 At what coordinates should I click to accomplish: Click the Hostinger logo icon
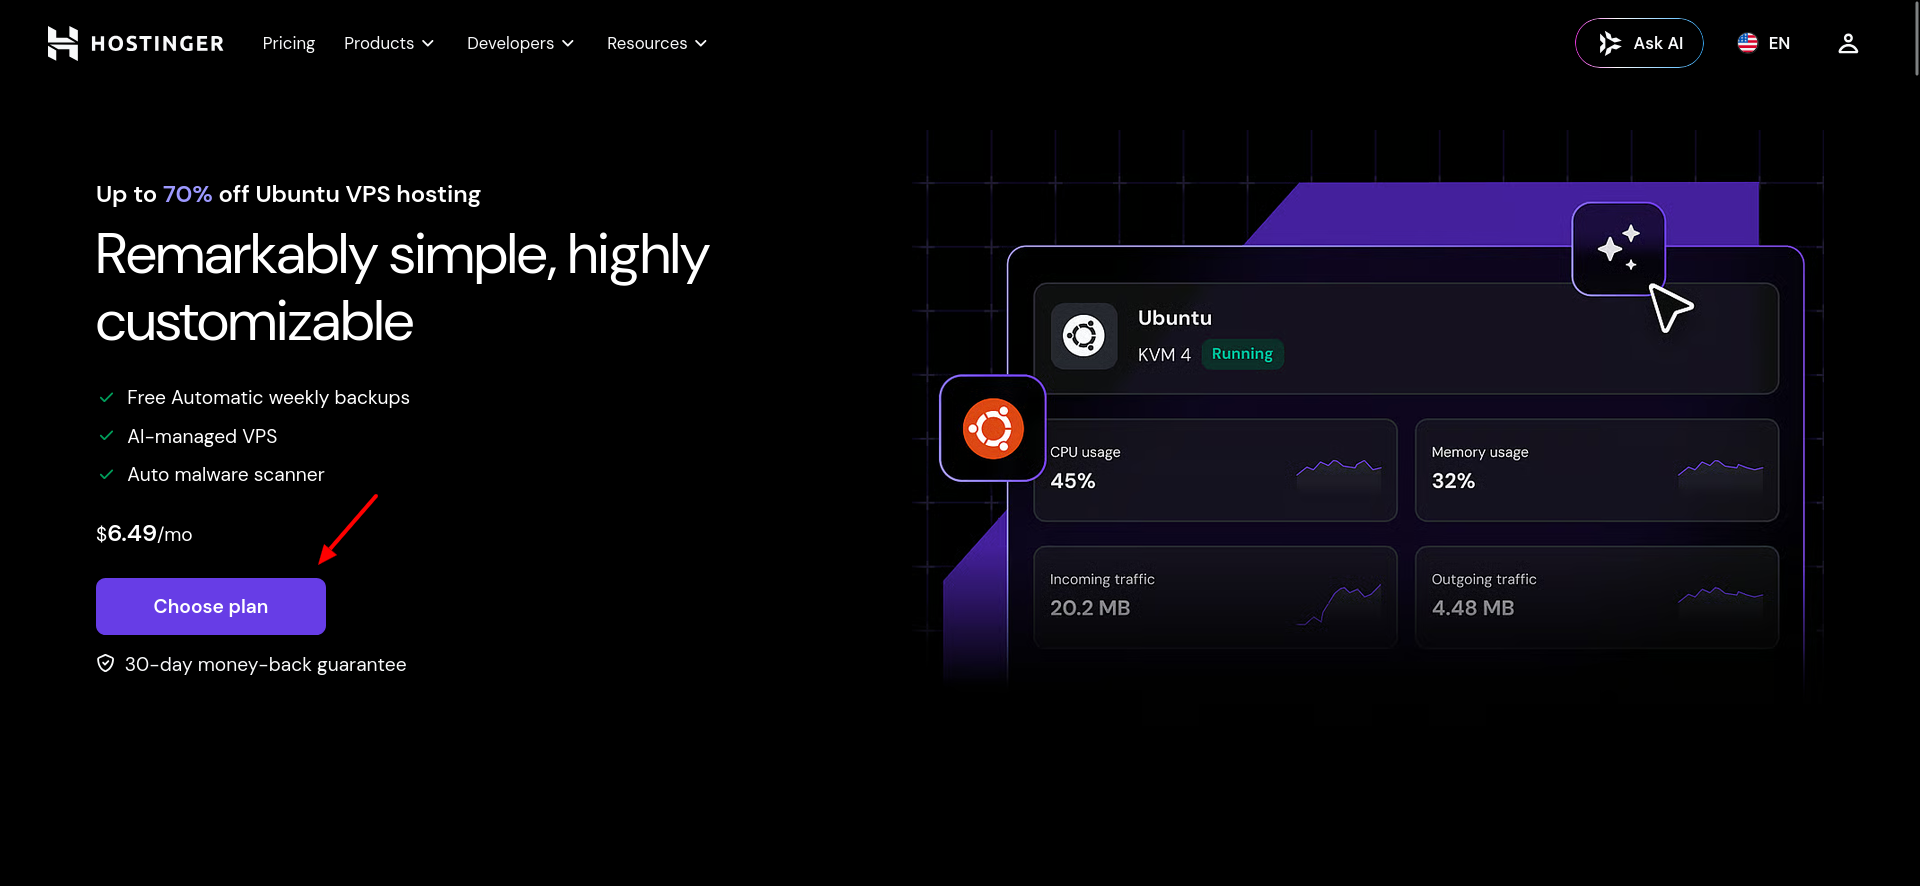pos(63,43)
